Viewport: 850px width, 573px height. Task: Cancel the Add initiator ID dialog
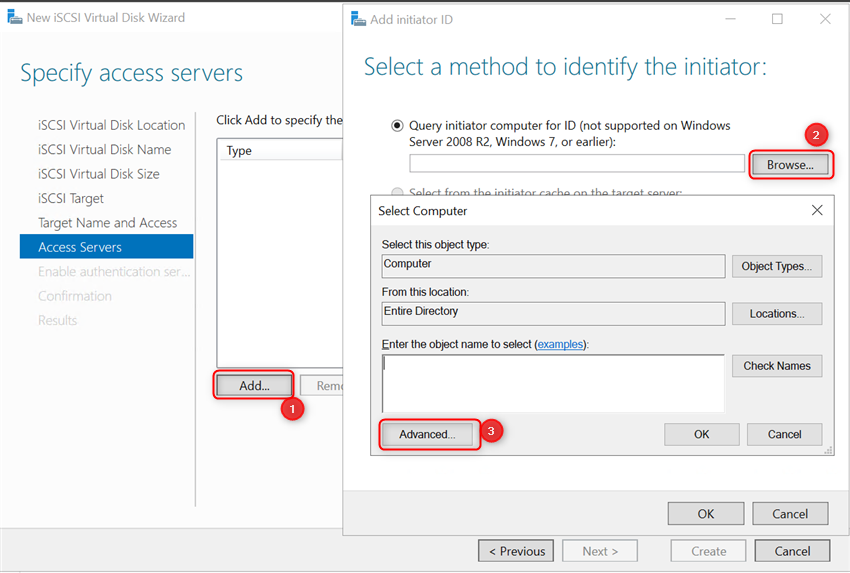tap(790, 513)
